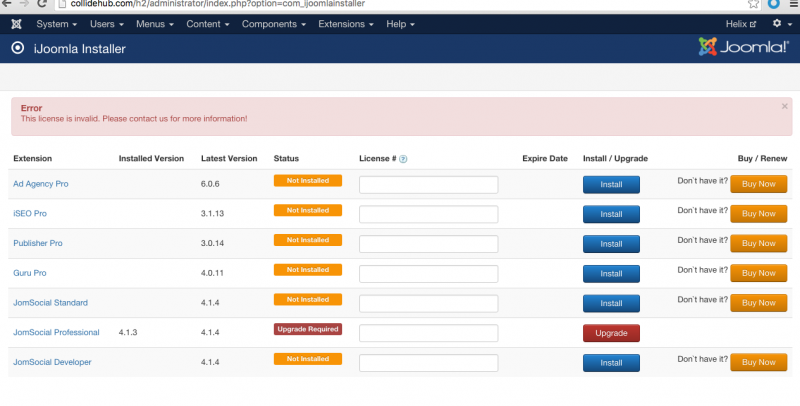Click the iJoomla Installer title icon

(x=18, y=48)
